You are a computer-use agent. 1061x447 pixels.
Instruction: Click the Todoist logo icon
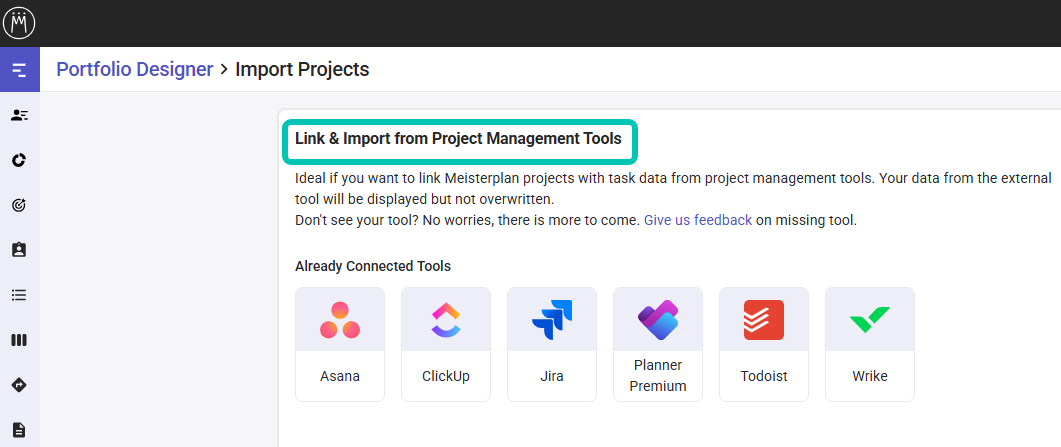pos(764,320)
